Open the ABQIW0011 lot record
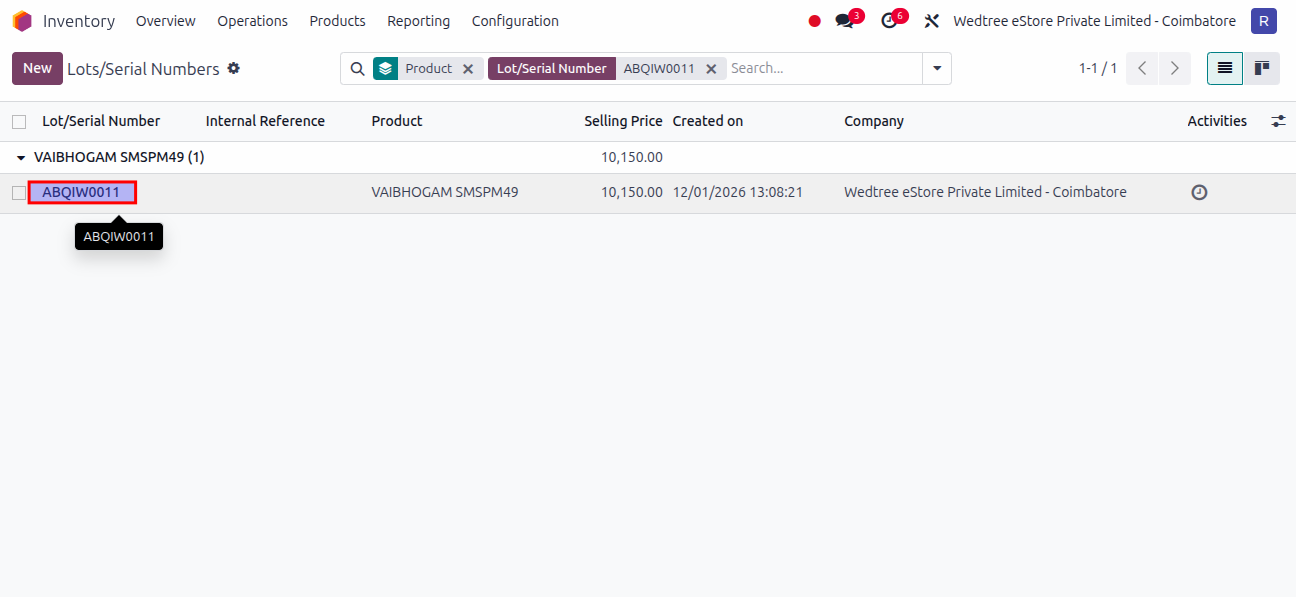This screenshot has width=1296, height=597. [x=81, y=192]
